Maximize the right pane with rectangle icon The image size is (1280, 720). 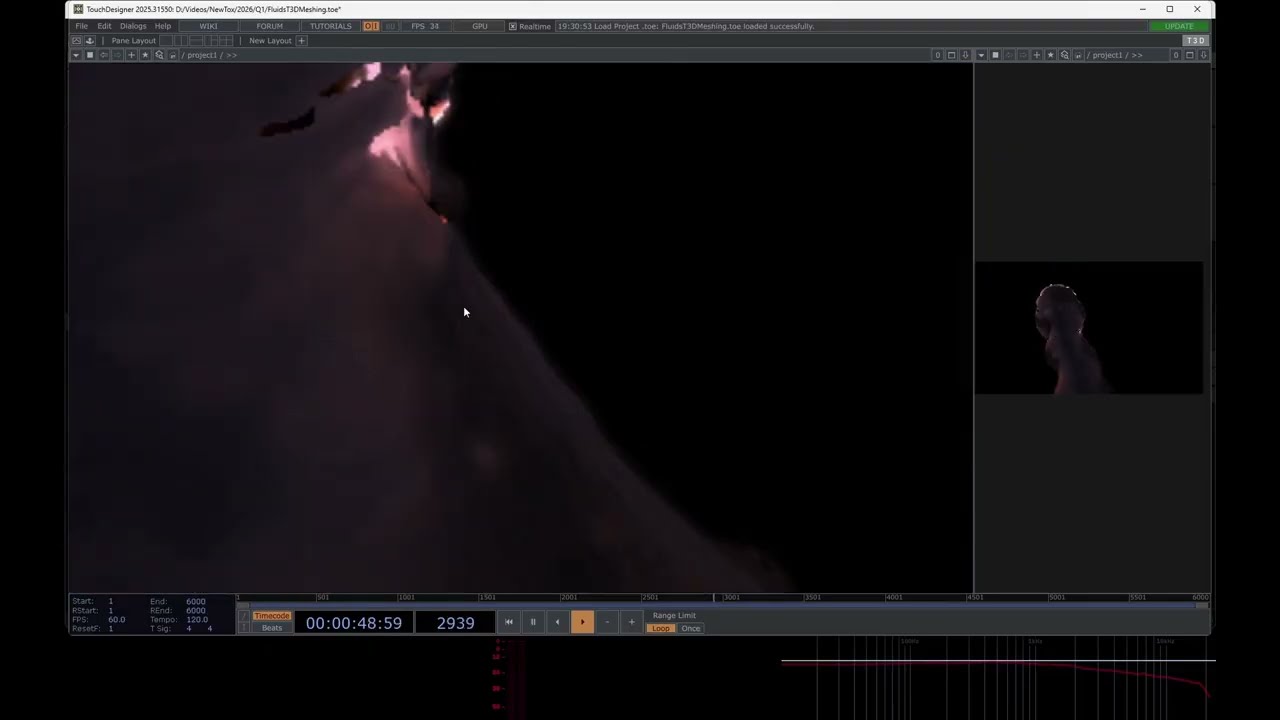(x=1190, y=55)
